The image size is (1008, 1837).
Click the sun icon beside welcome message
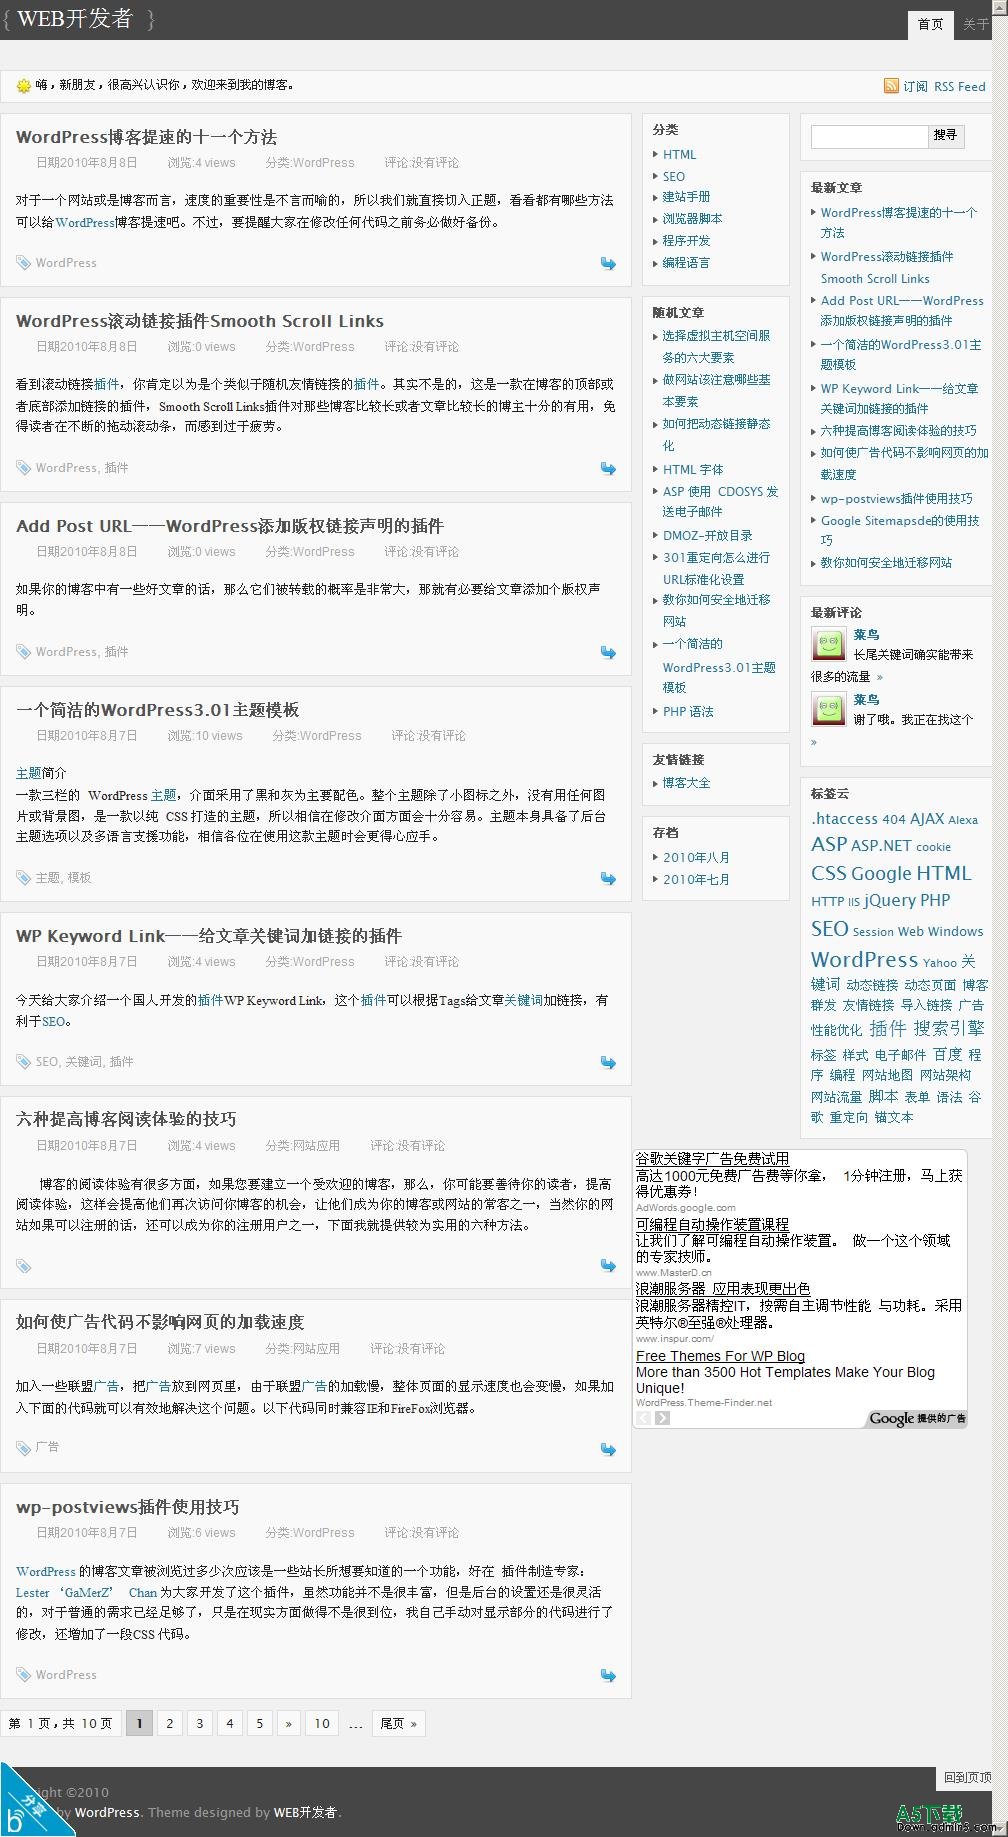tap(24, 86)
